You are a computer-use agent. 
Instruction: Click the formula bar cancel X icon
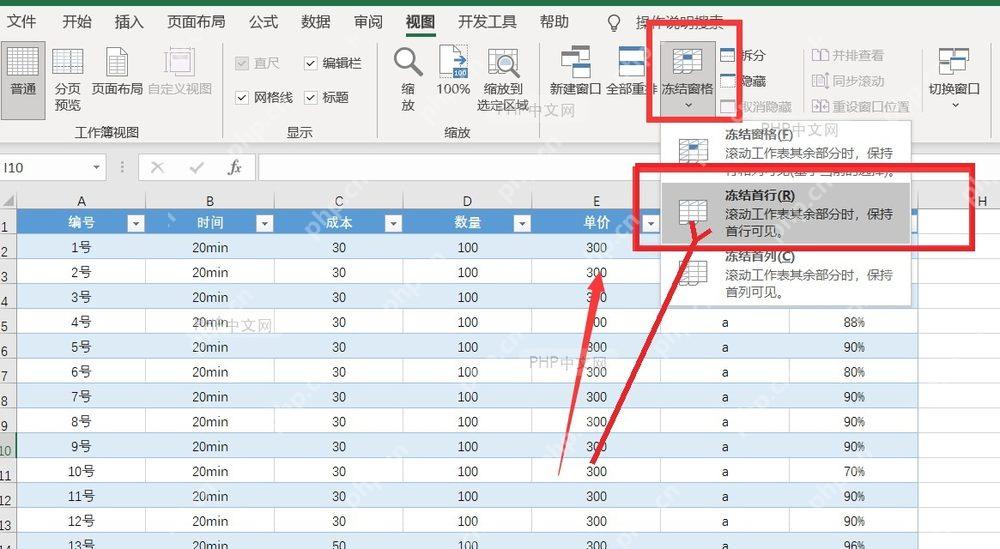point(158,168)
